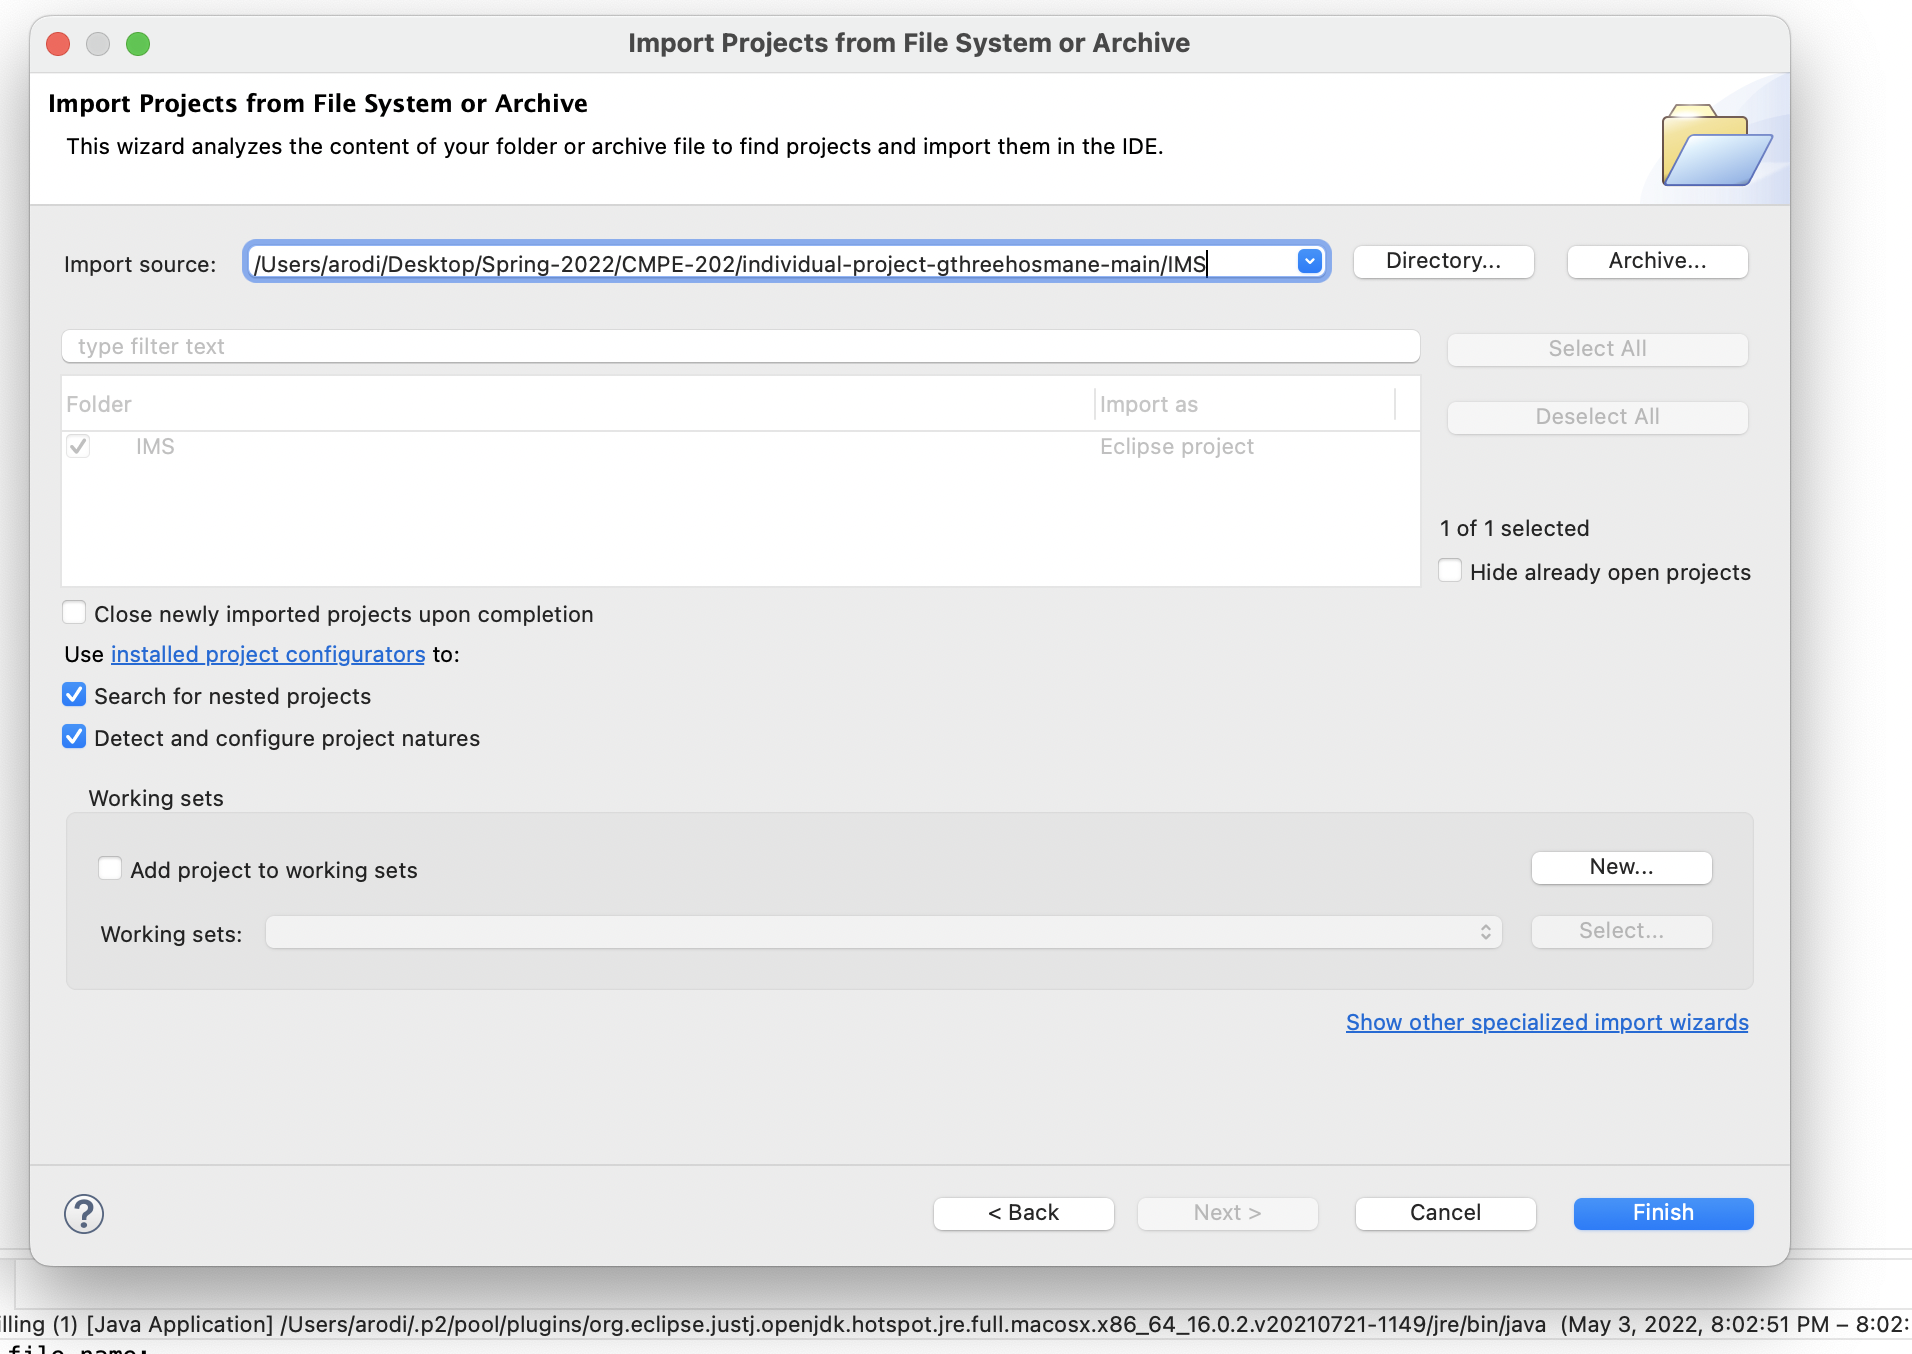The width and height of the screenshot is (1912, 1354).
Task: Expand the Working sets combo box
Action: (x=884, y=932)
